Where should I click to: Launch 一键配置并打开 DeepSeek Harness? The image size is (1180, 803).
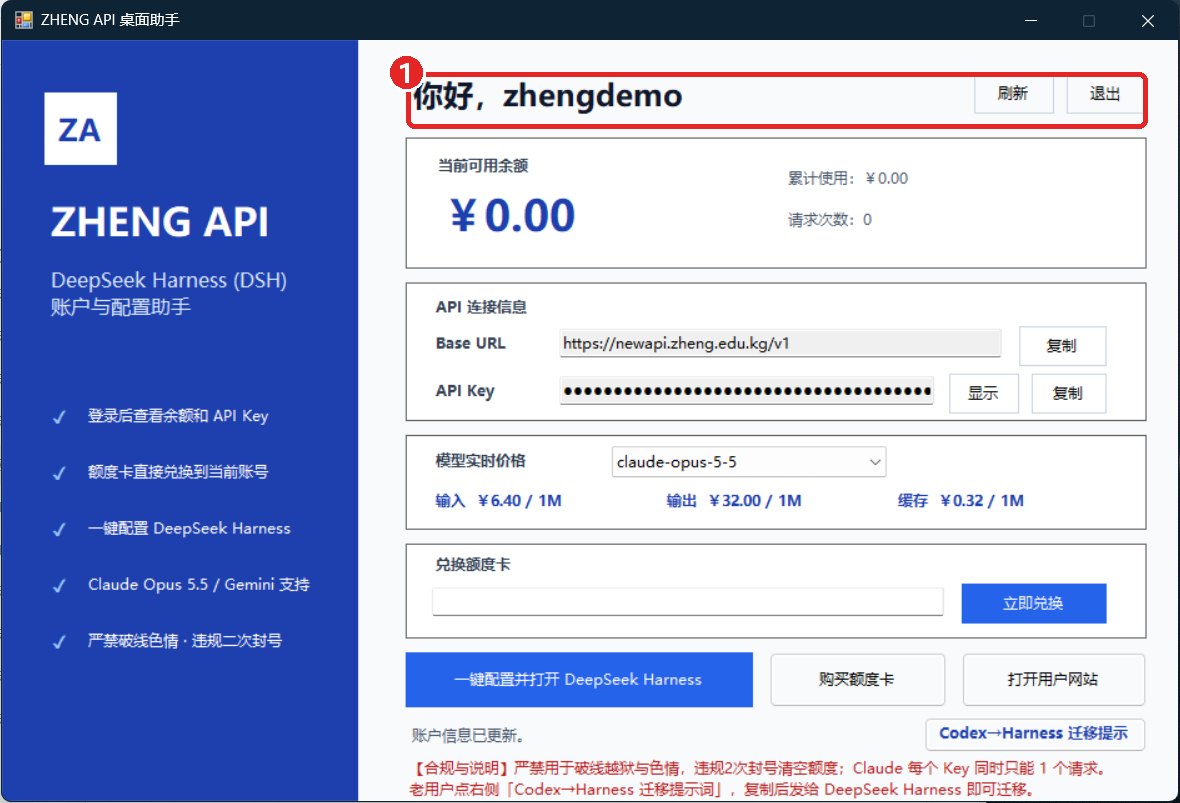[x=579, y=680]
